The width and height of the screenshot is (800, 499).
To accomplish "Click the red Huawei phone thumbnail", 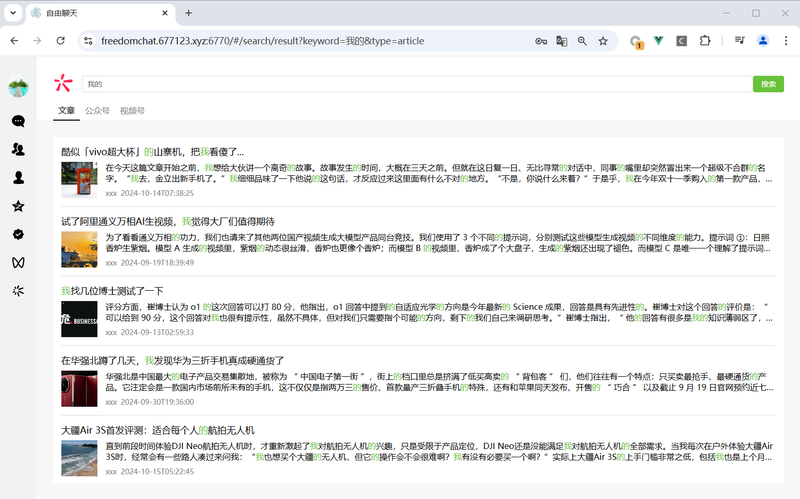I will point(79,389).
